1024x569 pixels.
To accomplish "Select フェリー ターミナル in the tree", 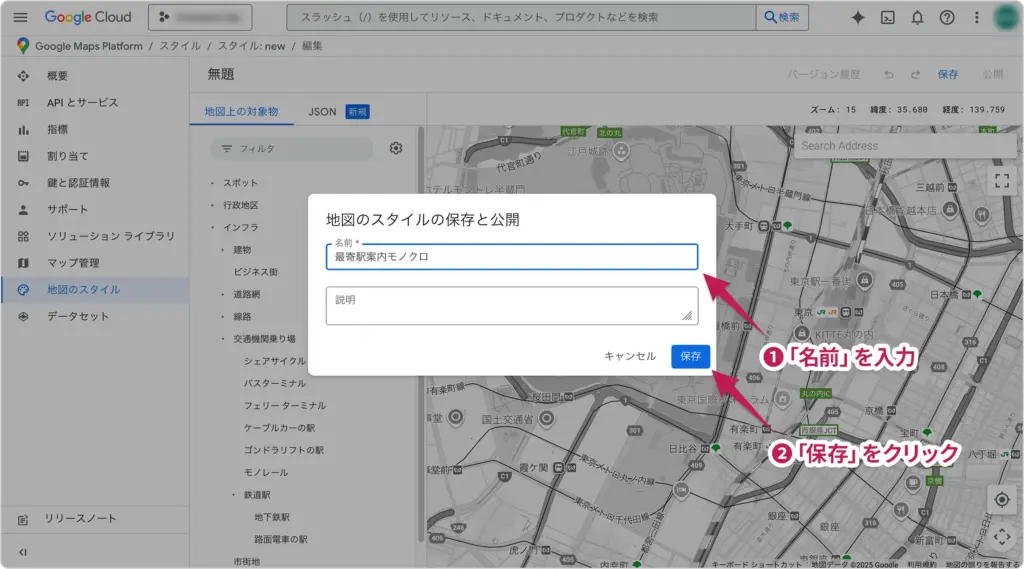I will (285, 406).
